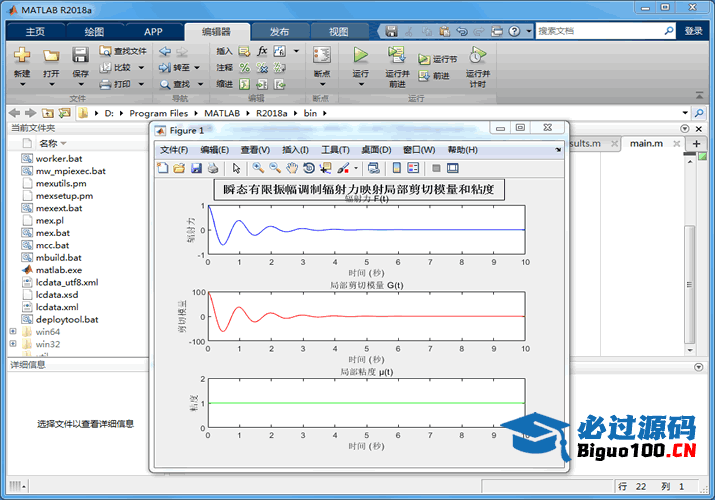Screen dimensions: 715x500
Task: Run script with the green play icon
Action: click(361, 55)
